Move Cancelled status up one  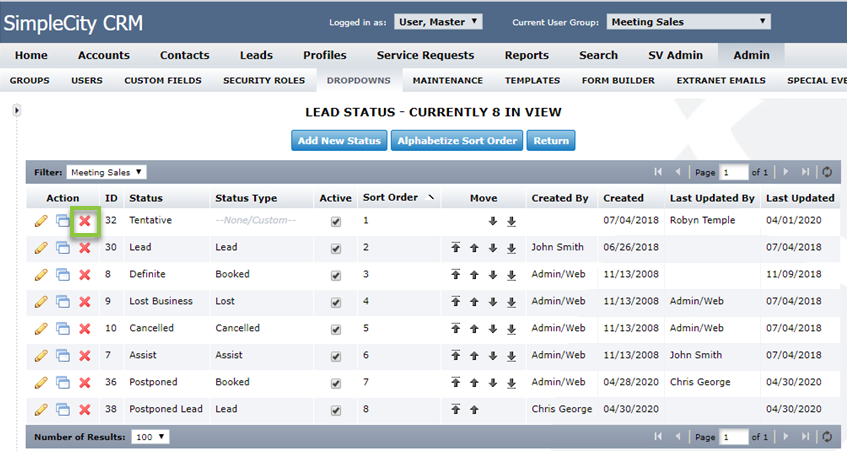(x=474, y=329)
